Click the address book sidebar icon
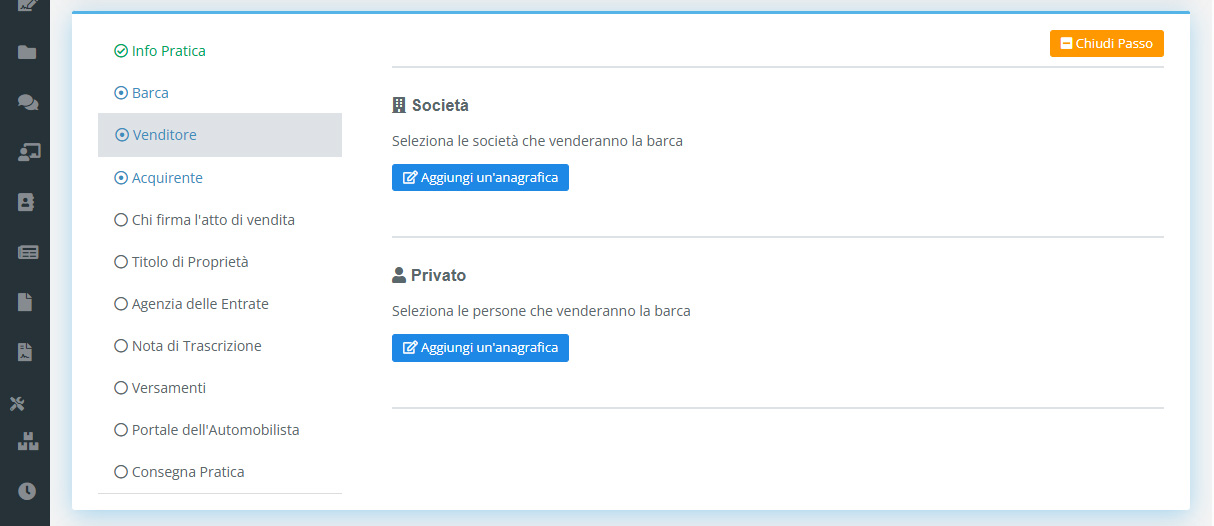 click(x=27, y=202)
